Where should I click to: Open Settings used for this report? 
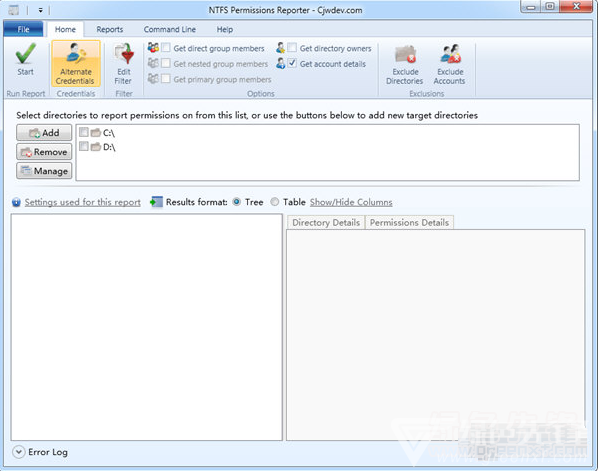(x=83, y=202)
